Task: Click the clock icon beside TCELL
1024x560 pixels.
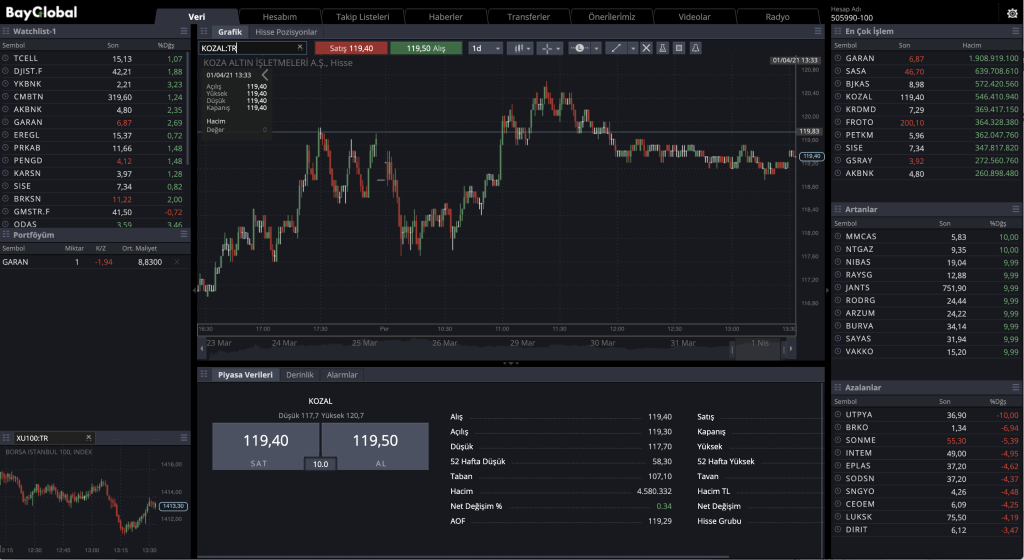Action: pos(6,59)
